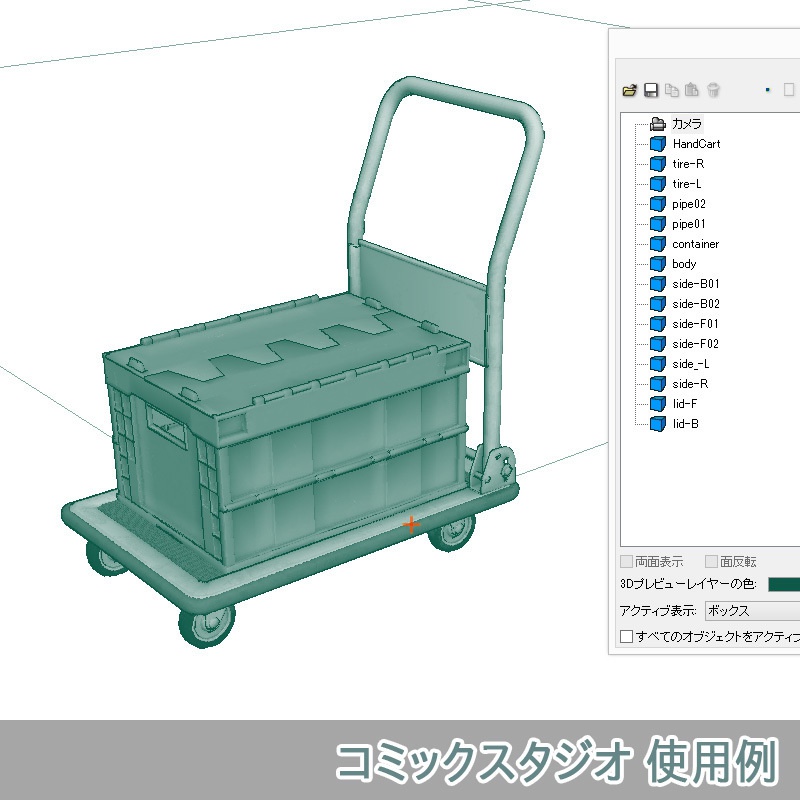Click the blue cube icon next to HandCart
Viewport: 800px width, 800px height.
pyautogui.click(x=657, y=143)
